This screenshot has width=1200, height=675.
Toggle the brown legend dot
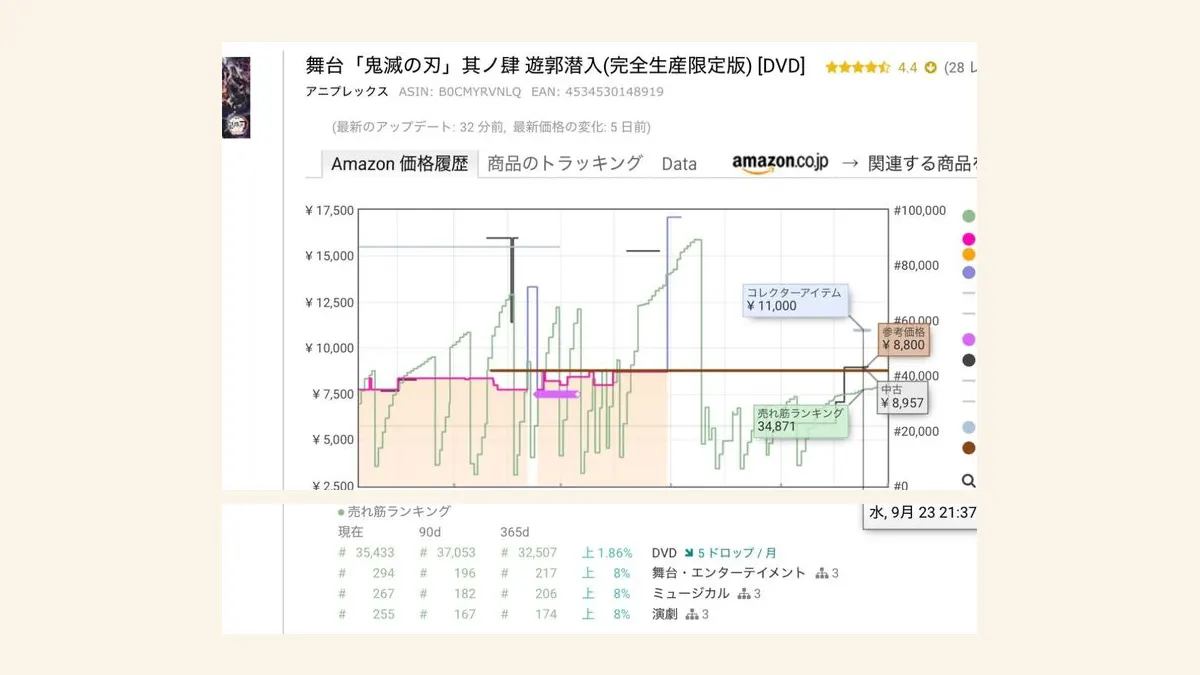pos(968,448)
